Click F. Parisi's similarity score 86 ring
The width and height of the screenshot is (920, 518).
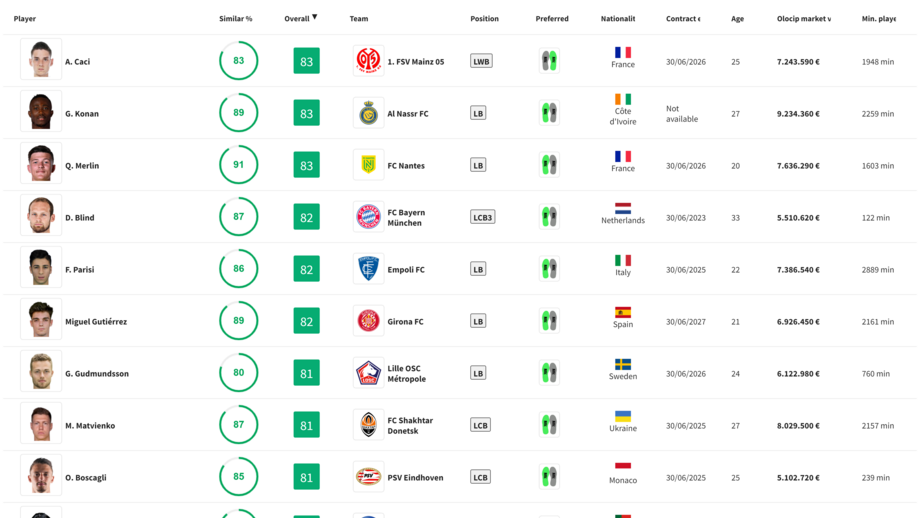238,269
